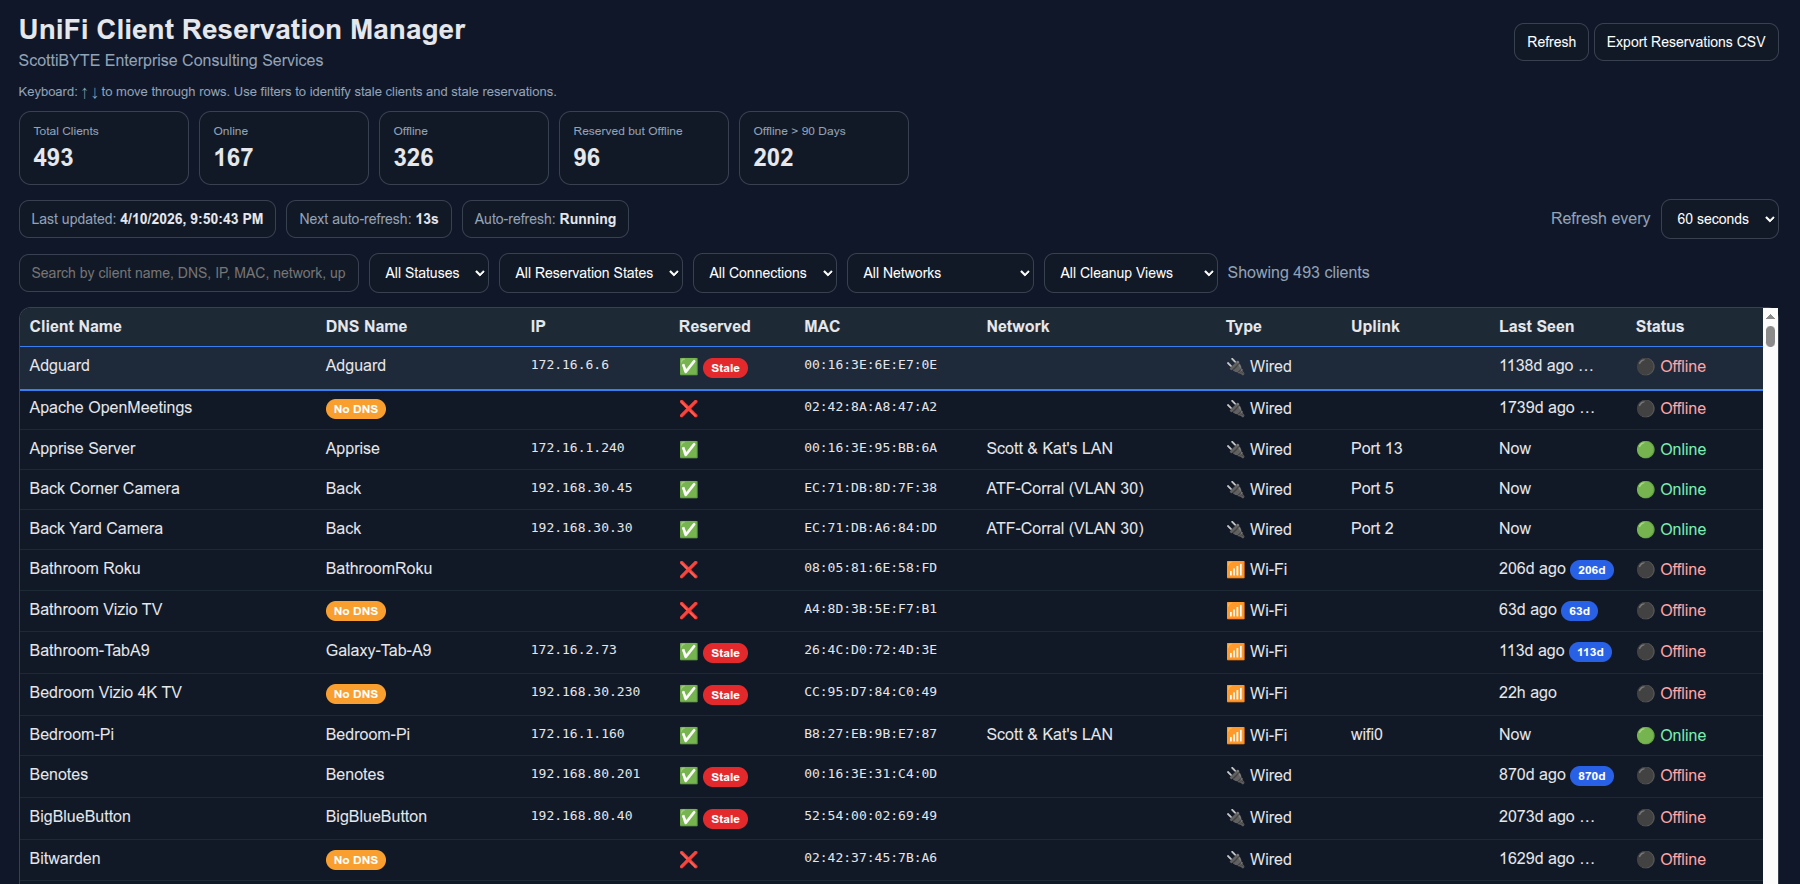
Task: Open the 60 seconds refresh interval dropdown
Action: 1719,219
